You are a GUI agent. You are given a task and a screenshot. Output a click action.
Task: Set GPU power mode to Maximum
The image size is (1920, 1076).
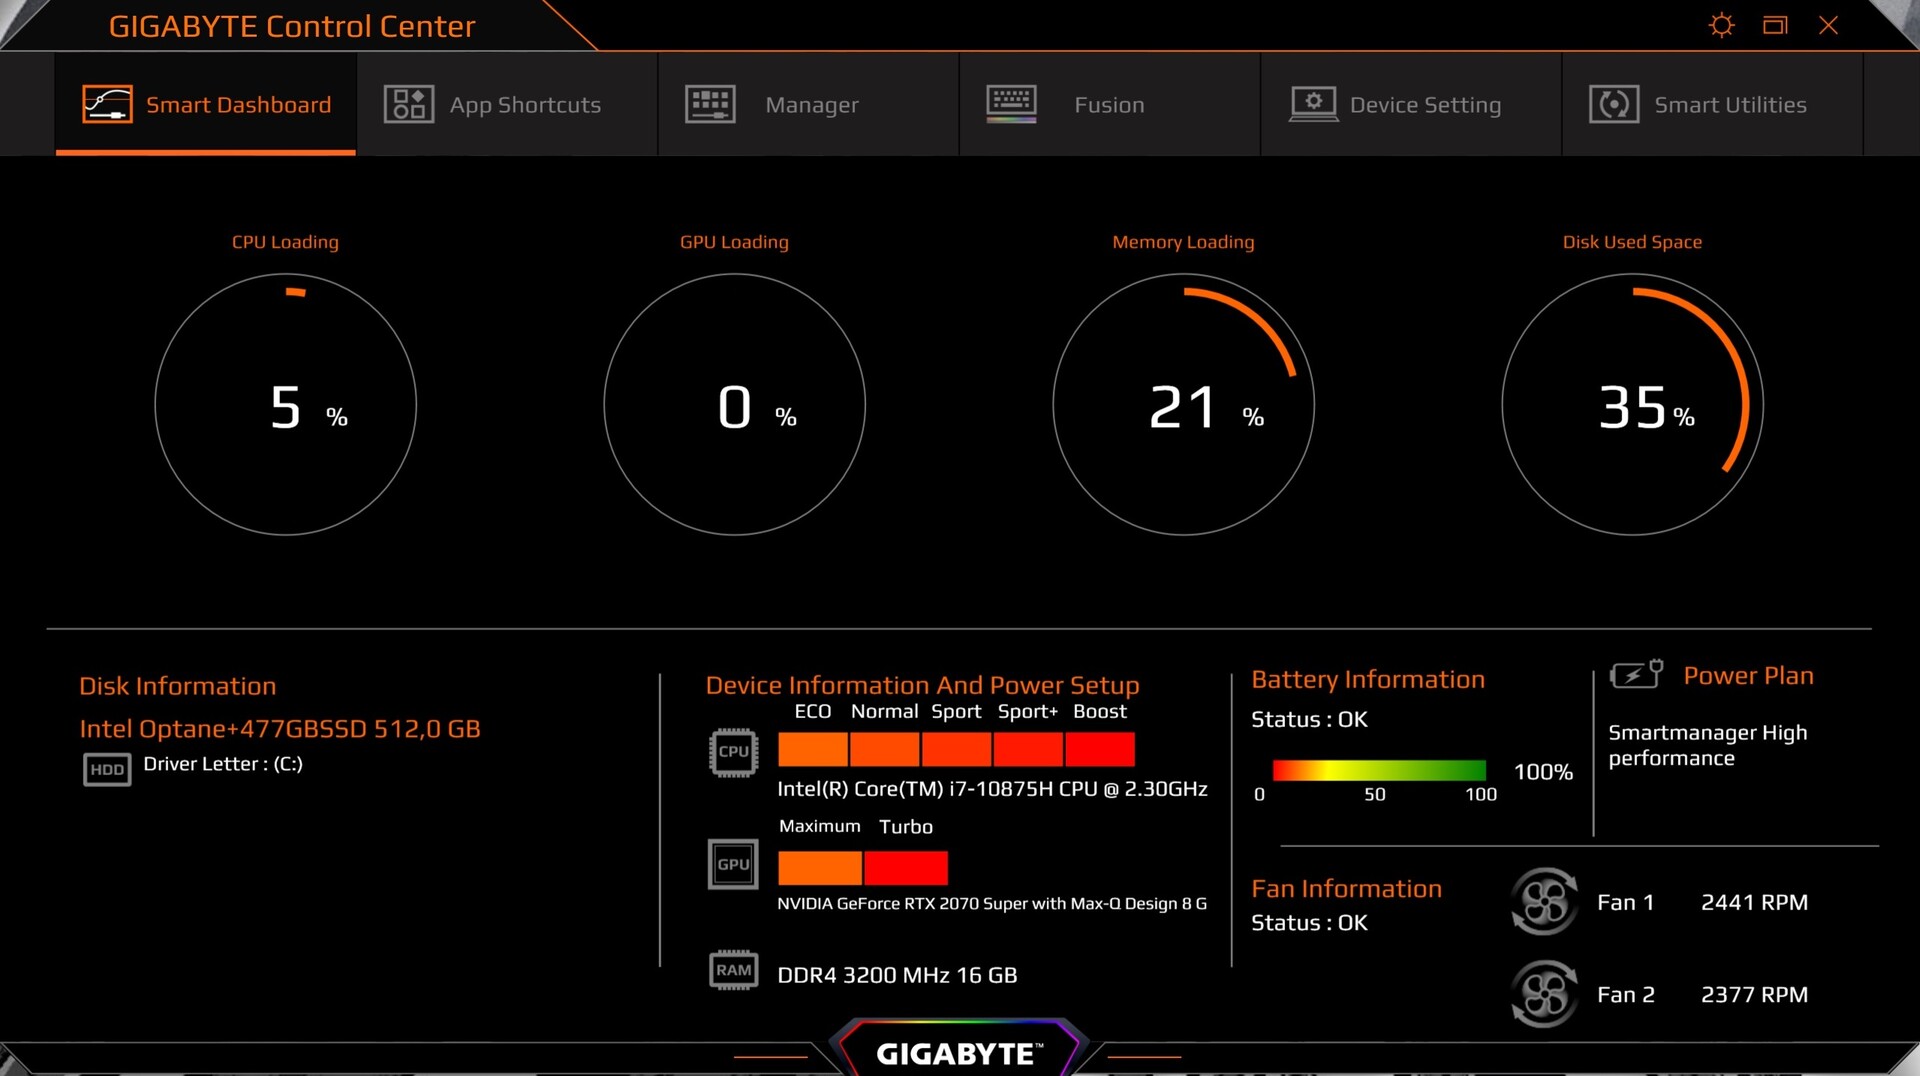pos(820,868)
